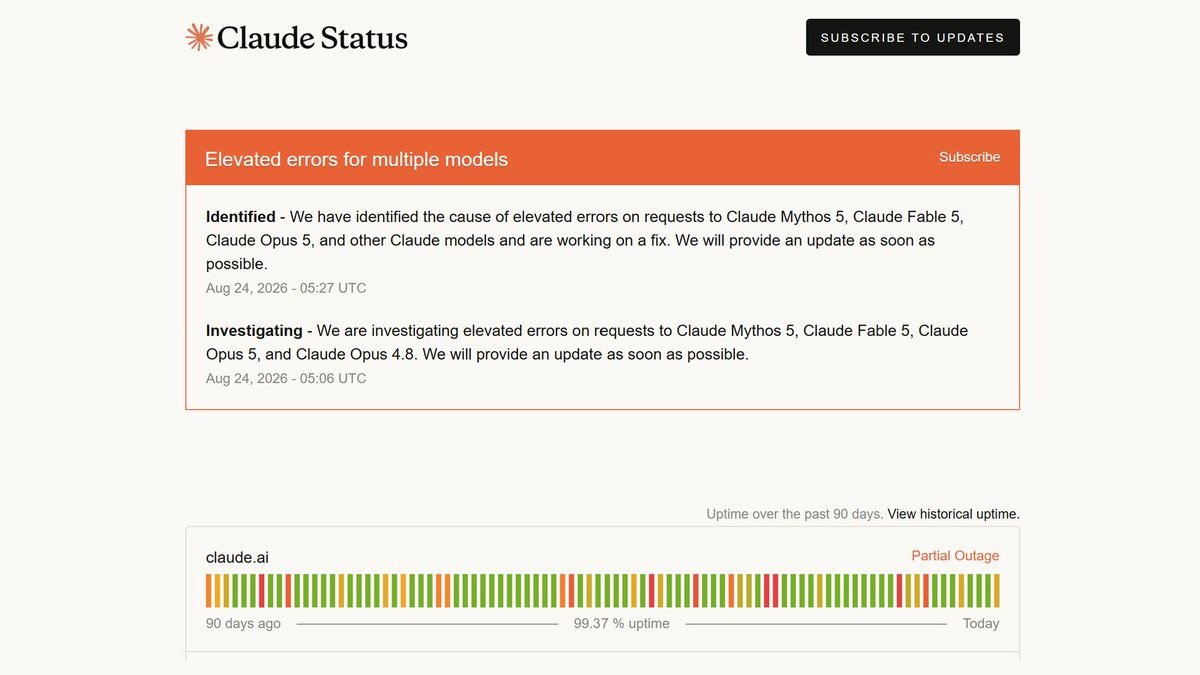Select timestamp Aug 24, 2026 - 05:06 UTC
Viewport: 1200px width, 675px height.
pos(286,378)
